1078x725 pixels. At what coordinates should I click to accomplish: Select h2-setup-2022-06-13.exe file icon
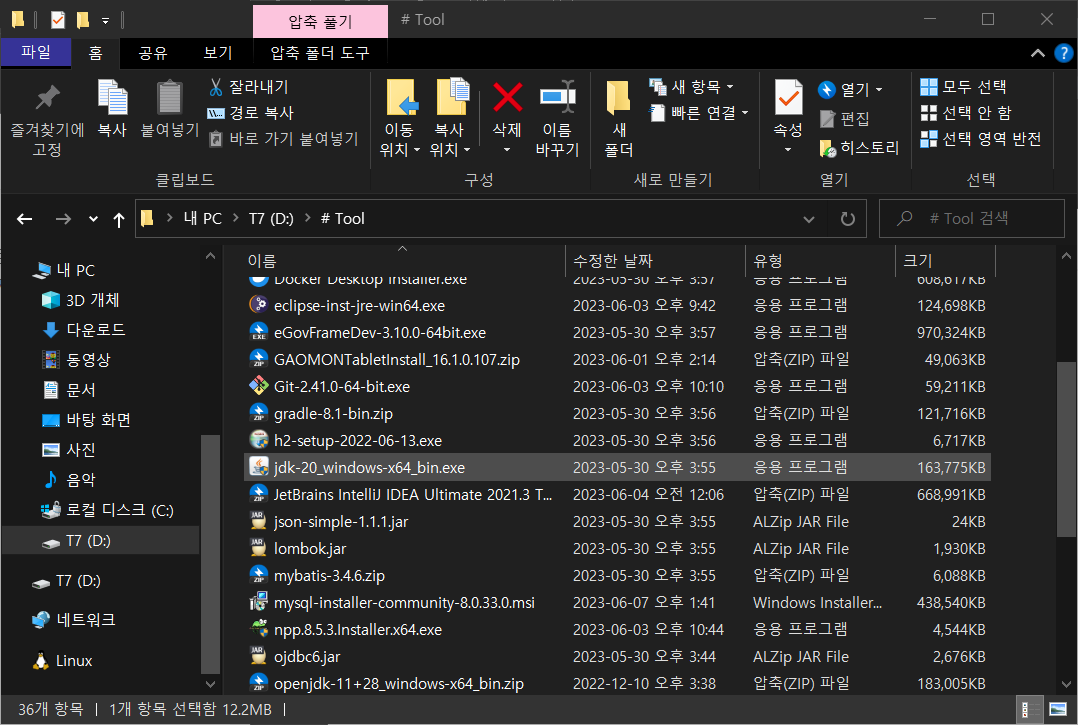pos(258,440)
